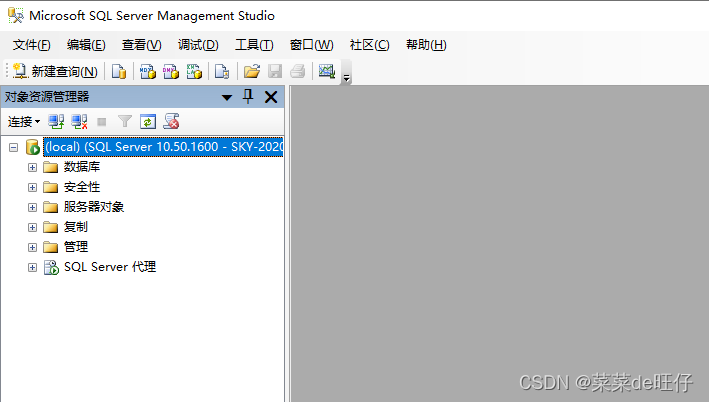Click the Management Studio title bar icon

click(15, 15)
